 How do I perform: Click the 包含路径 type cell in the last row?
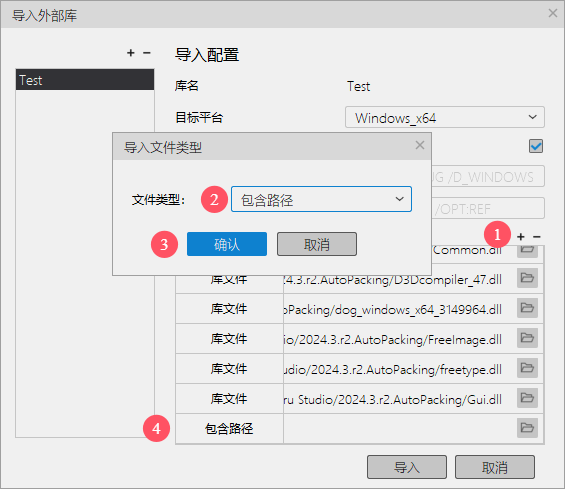pyautogui.click(x=229, y=428)
